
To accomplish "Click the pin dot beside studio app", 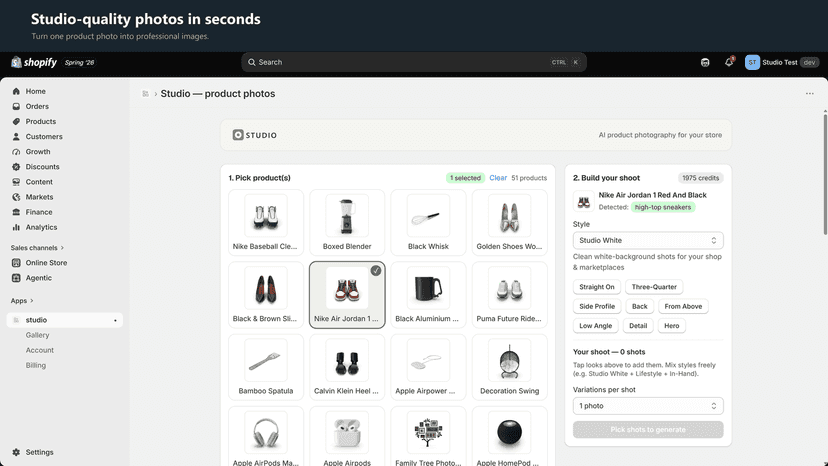I will pyautogui.click(x=115, y=320).
